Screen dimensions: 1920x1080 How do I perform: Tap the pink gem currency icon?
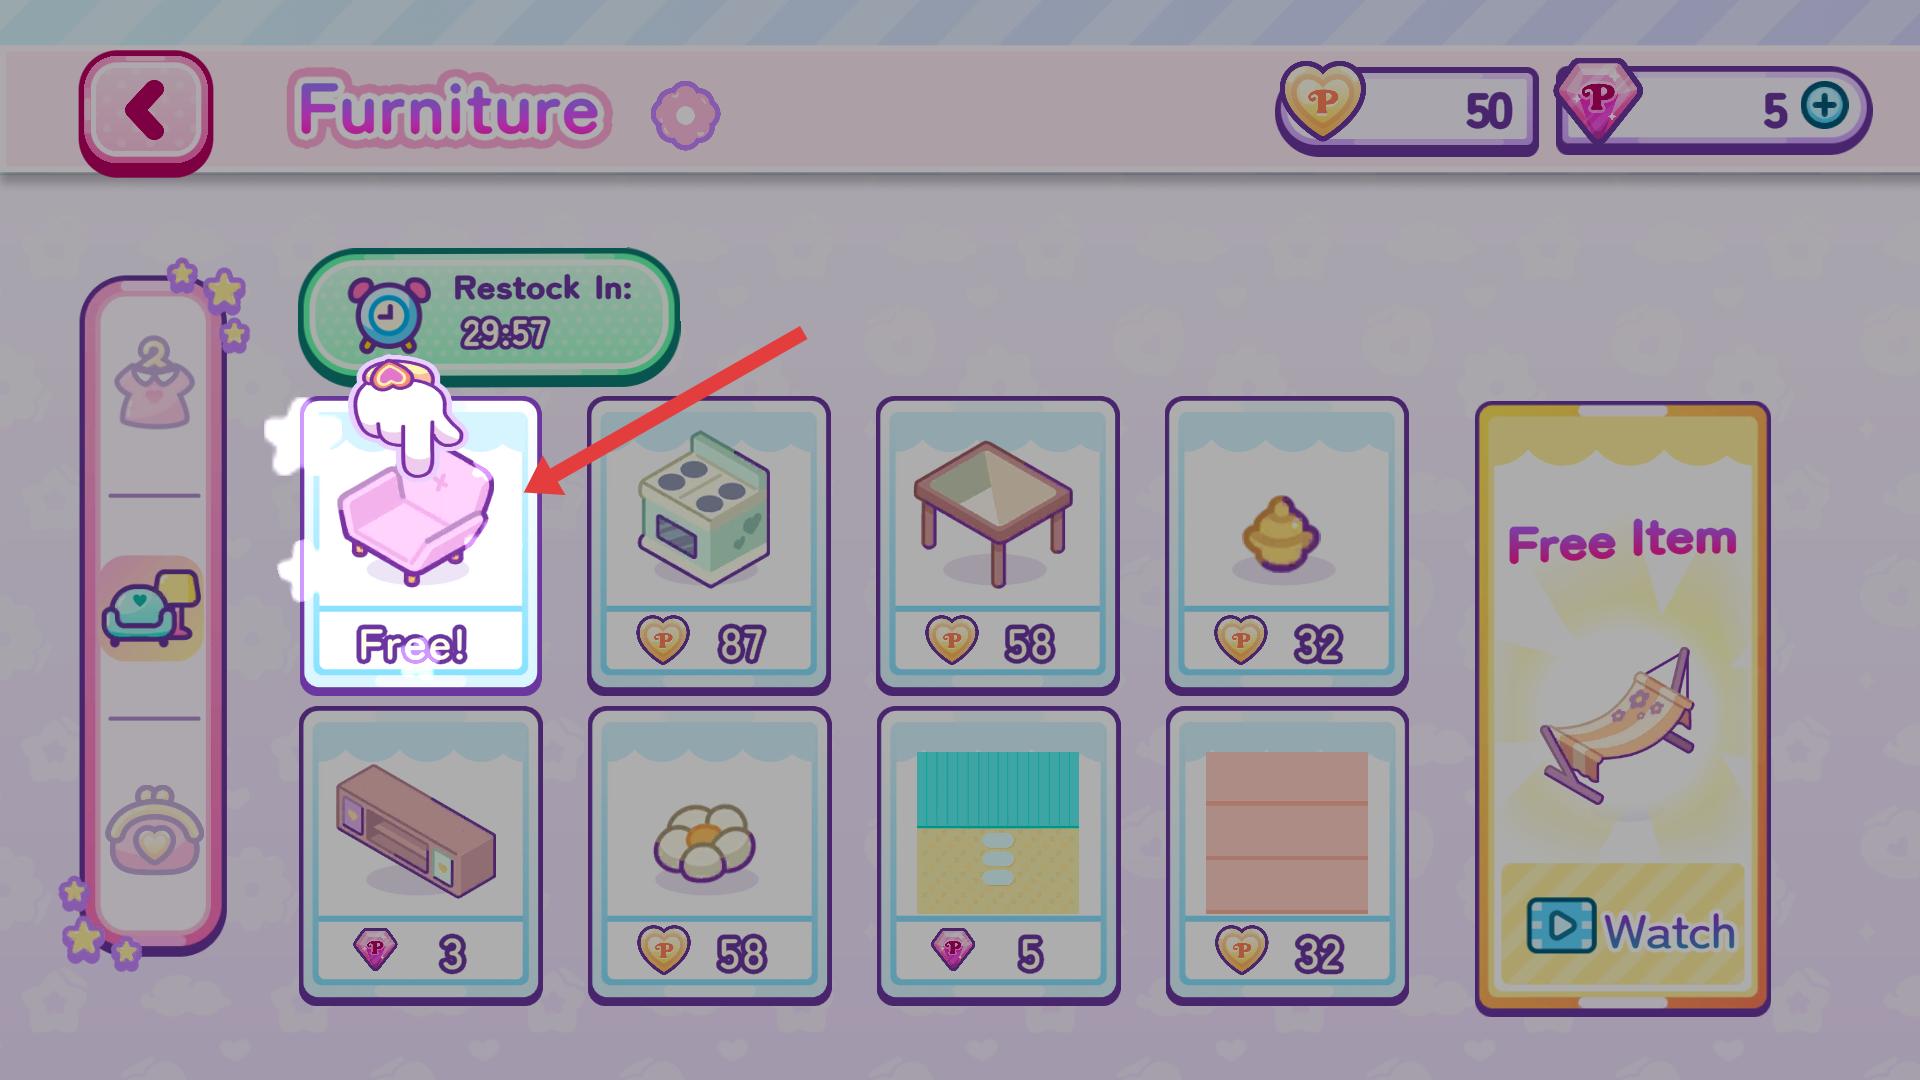1598,101
